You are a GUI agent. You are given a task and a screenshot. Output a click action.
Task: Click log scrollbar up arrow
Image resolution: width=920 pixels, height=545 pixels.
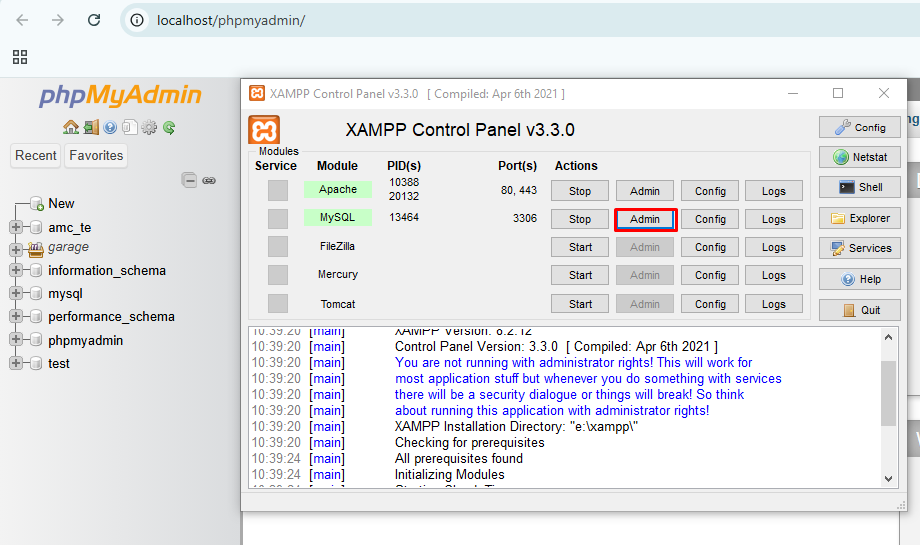coord(888,337)
